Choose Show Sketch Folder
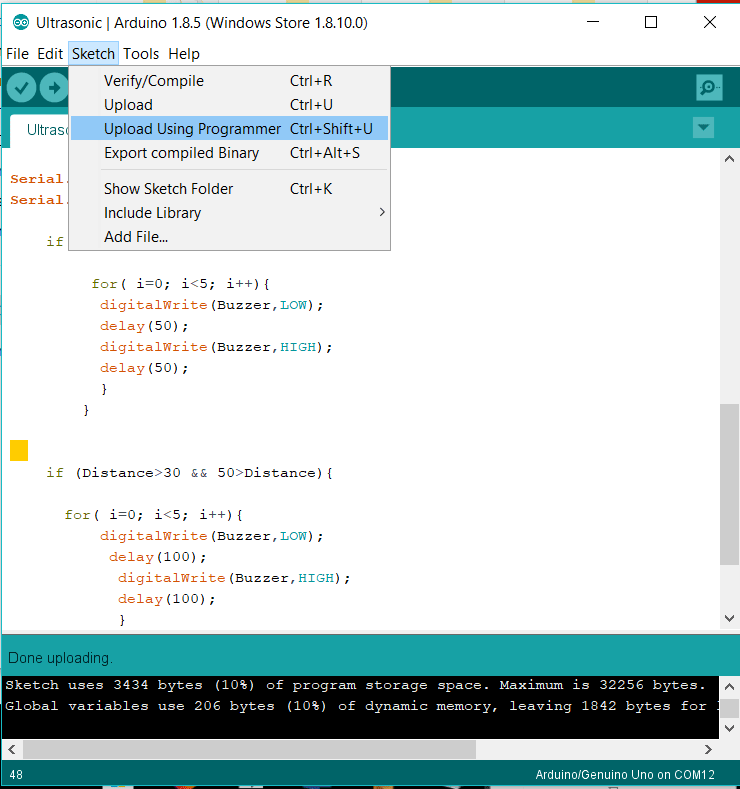 [229, 189]
